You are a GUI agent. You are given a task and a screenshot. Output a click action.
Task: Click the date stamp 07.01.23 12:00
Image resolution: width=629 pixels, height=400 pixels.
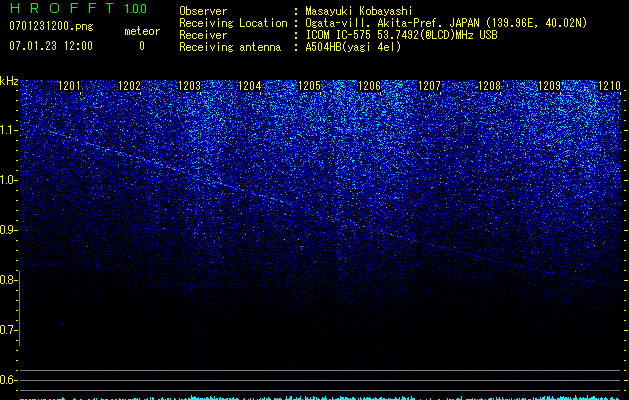pyautogui.click(x=51, y=46)
